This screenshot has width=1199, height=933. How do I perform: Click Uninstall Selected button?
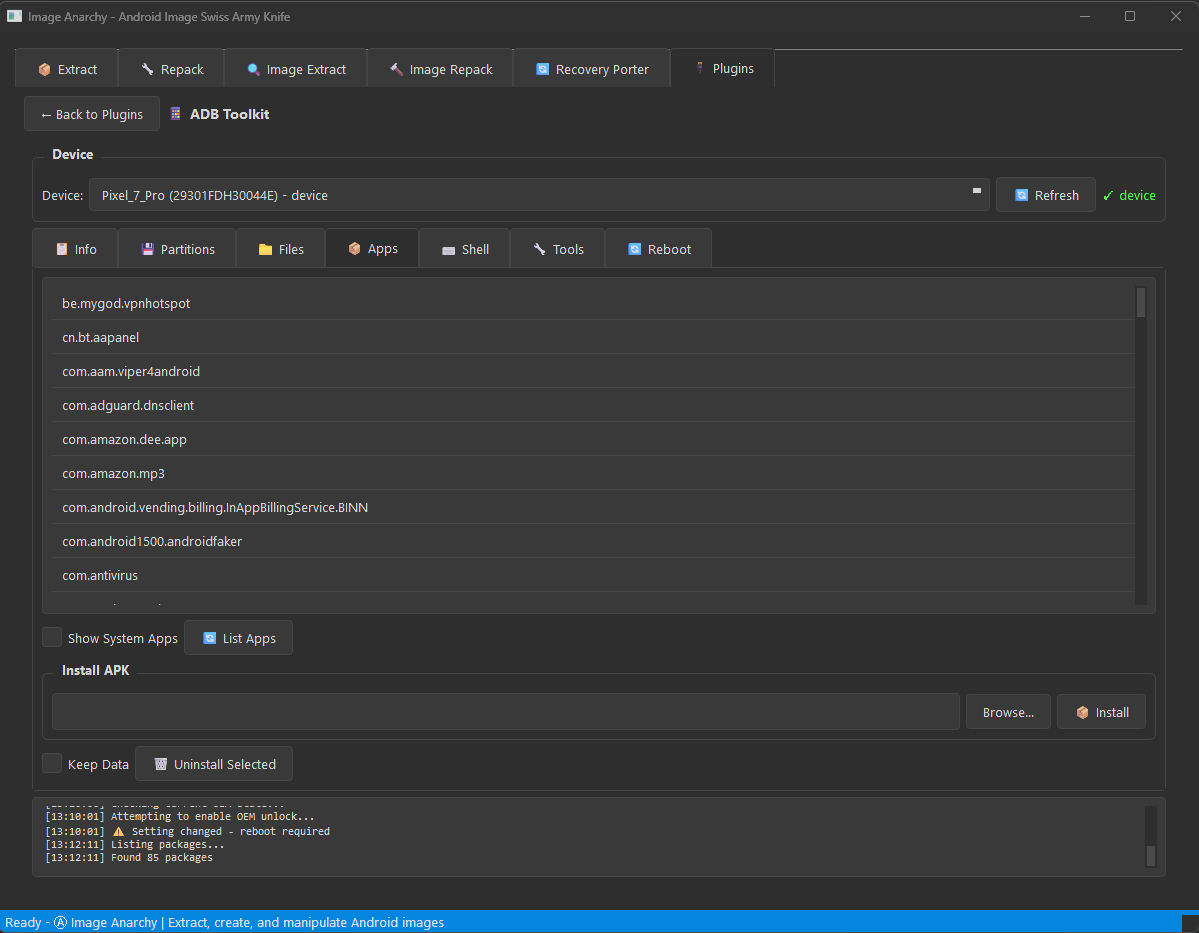click(214, 764)
